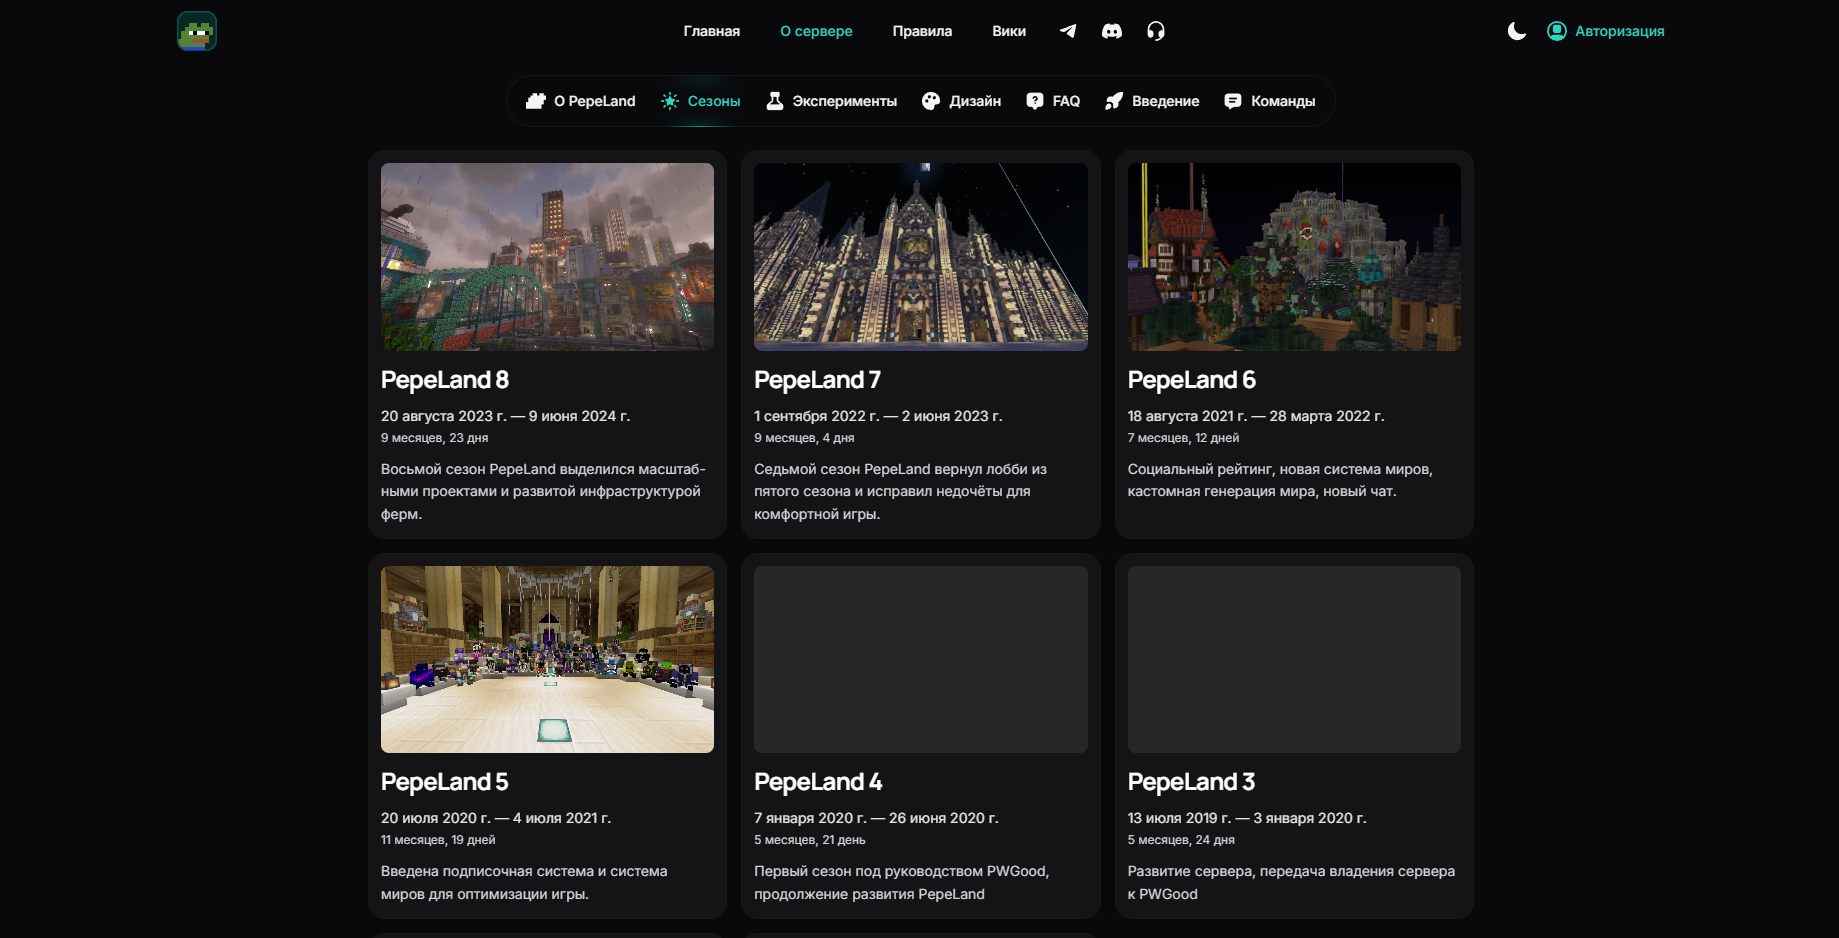Click the date range 1 сентября 2022 г. — 2 июня 2023 г.
Image resolution: width=1839 pixels, height=938 pixels.
pos(878,416)
